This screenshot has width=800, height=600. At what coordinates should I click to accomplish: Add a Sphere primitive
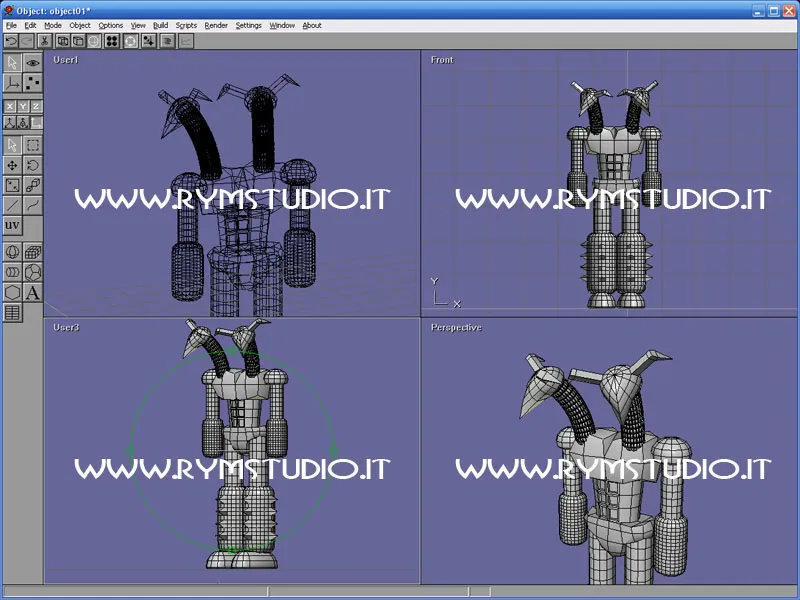pyautogui.click(x=12, y=252)
